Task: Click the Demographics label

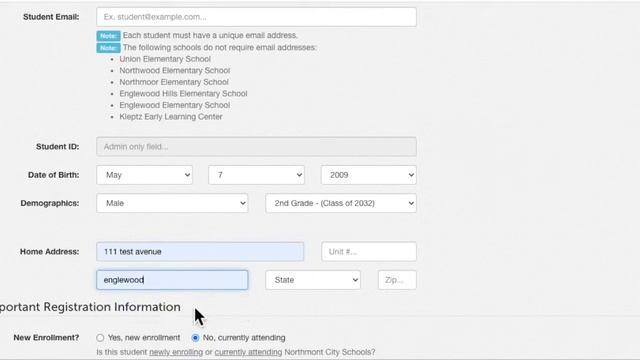Action: [x=50, y=203]
